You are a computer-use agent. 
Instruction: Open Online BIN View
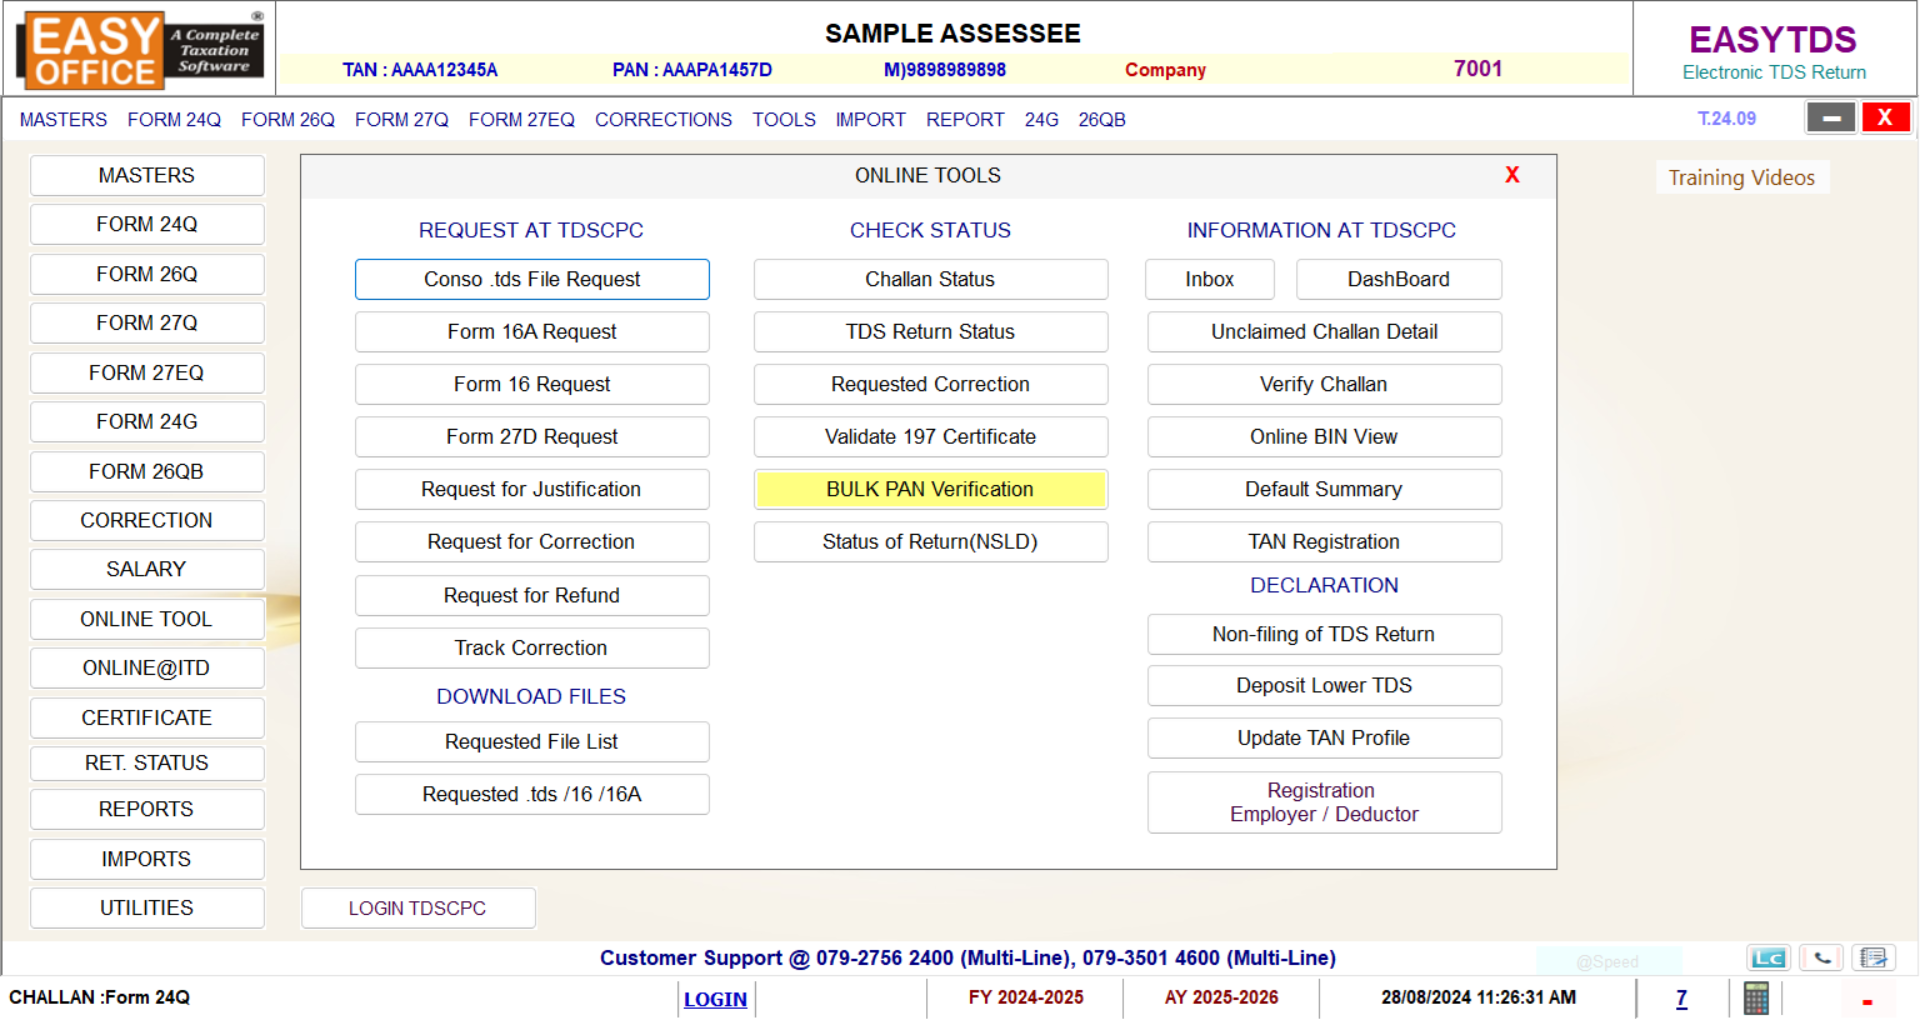coord(1325,437)
